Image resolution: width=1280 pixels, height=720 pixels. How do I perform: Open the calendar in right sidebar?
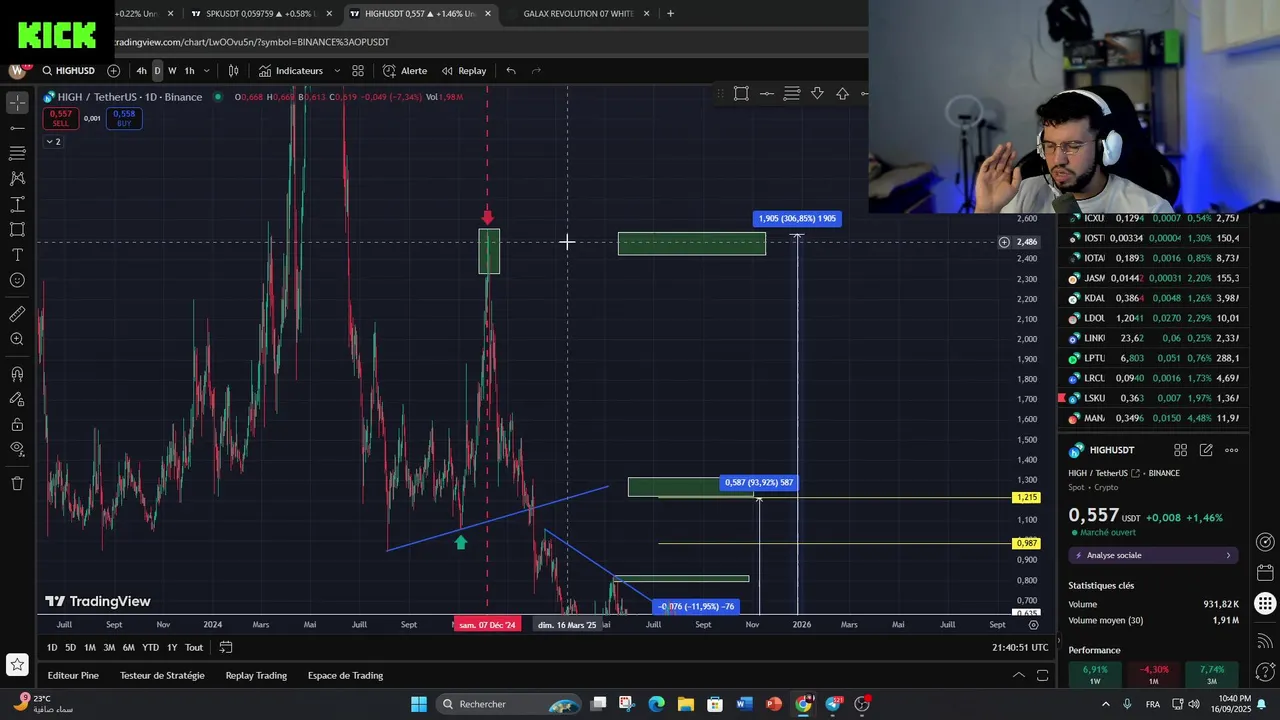tap(1265, 573)
